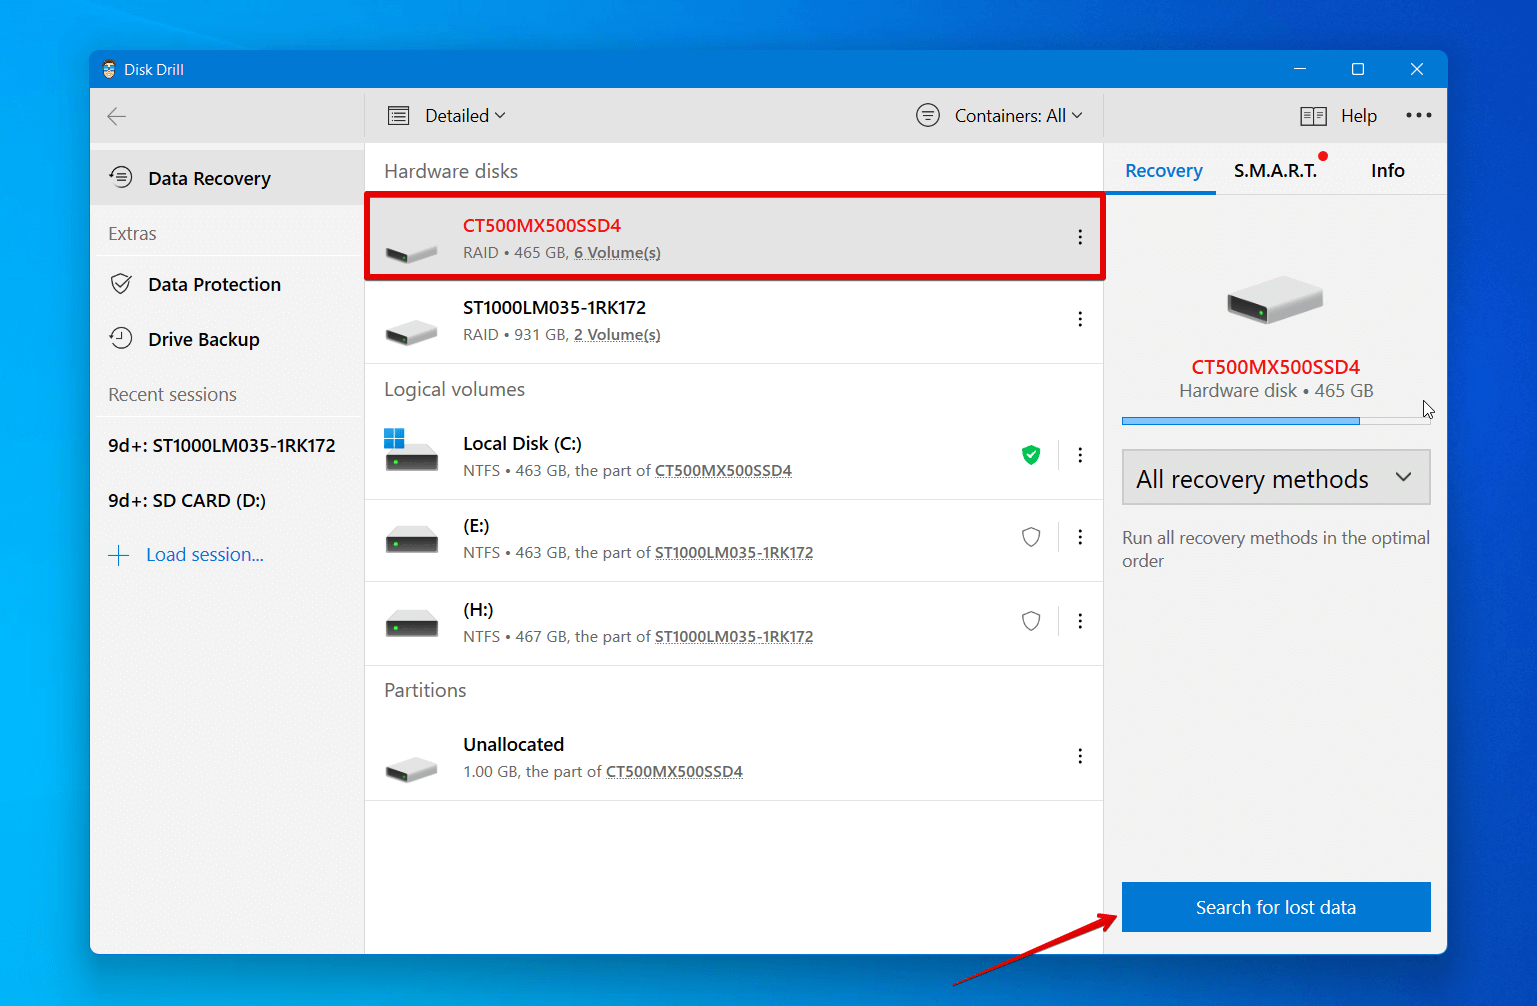This screenshot has width=1537, height=1006.
Task: Click the Local Disk (C:) Windows drive icon
Action: [x=411, y=451]
